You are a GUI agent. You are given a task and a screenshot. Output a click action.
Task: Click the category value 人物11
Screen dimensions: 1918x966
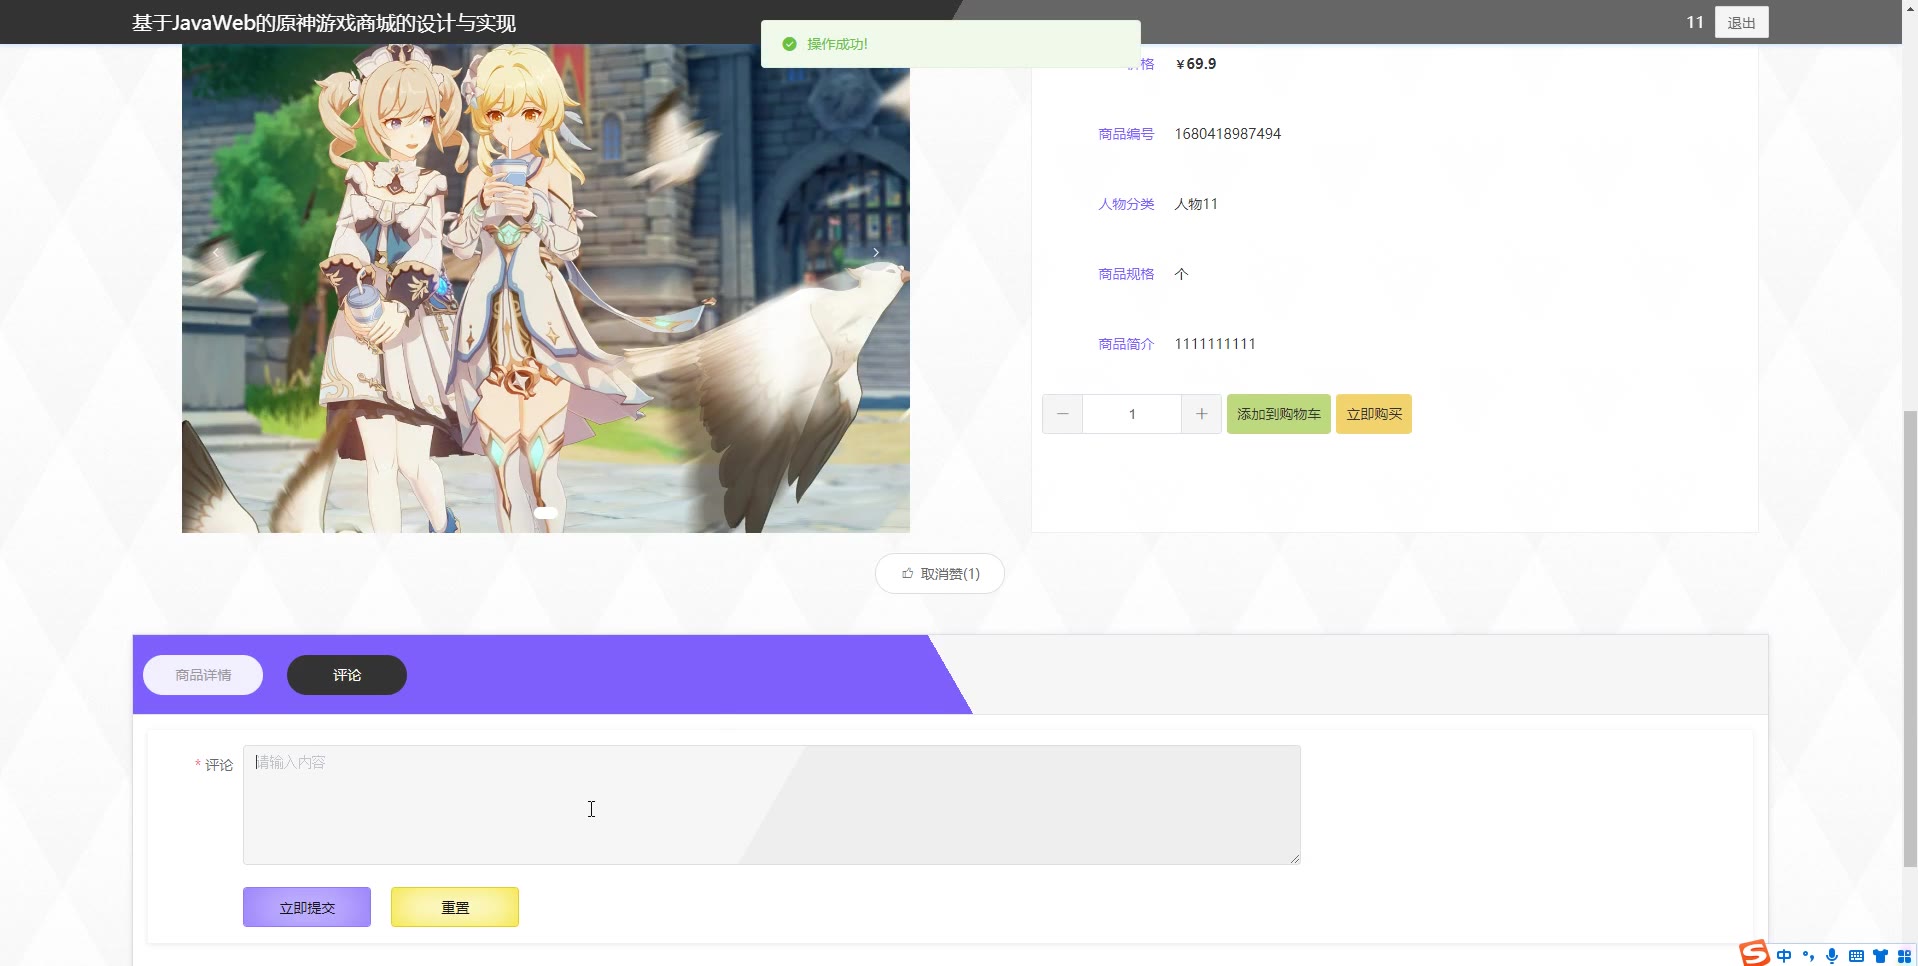[x=1196, y=204]
